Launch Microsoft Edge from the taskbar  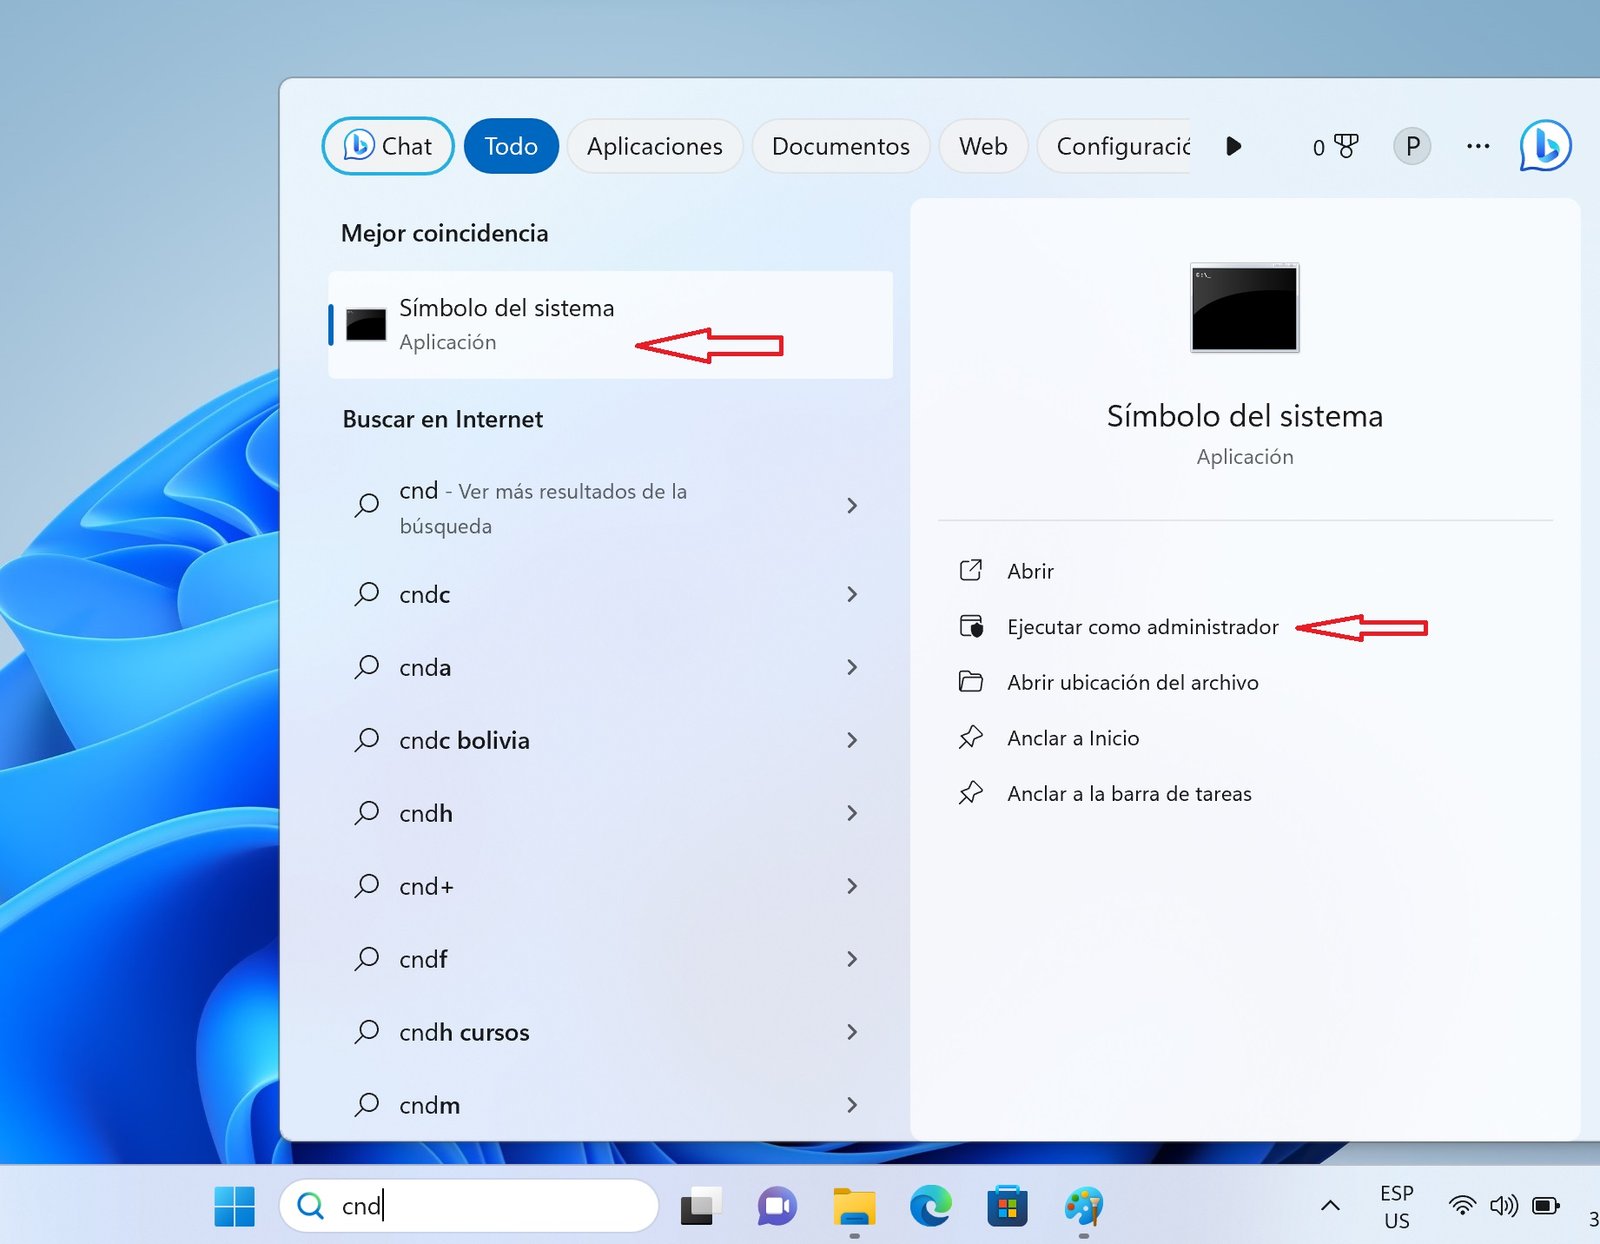(930, 1206)
